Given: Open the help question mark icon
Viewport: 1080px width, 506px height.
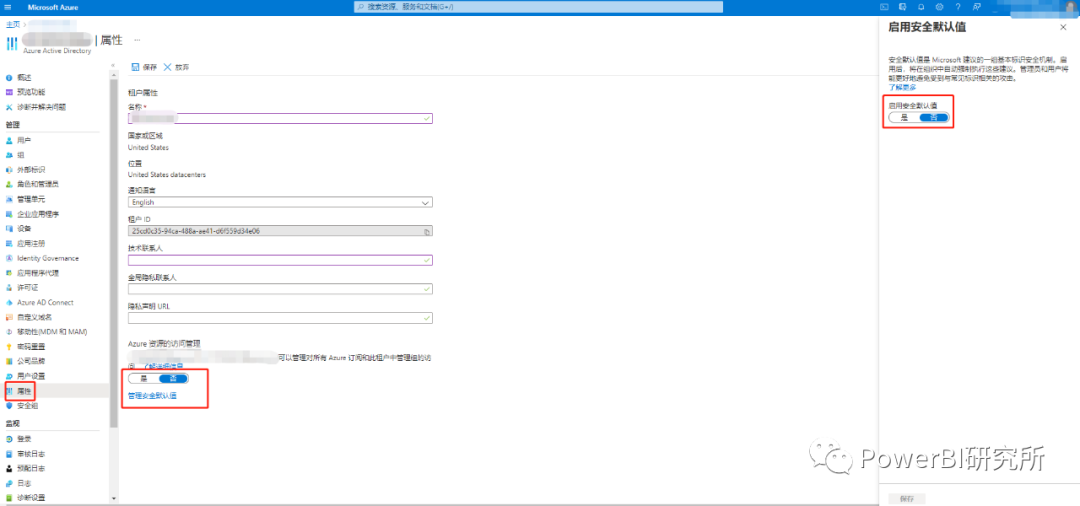Looking at the screenshot, I should click(x=957, y=7).
